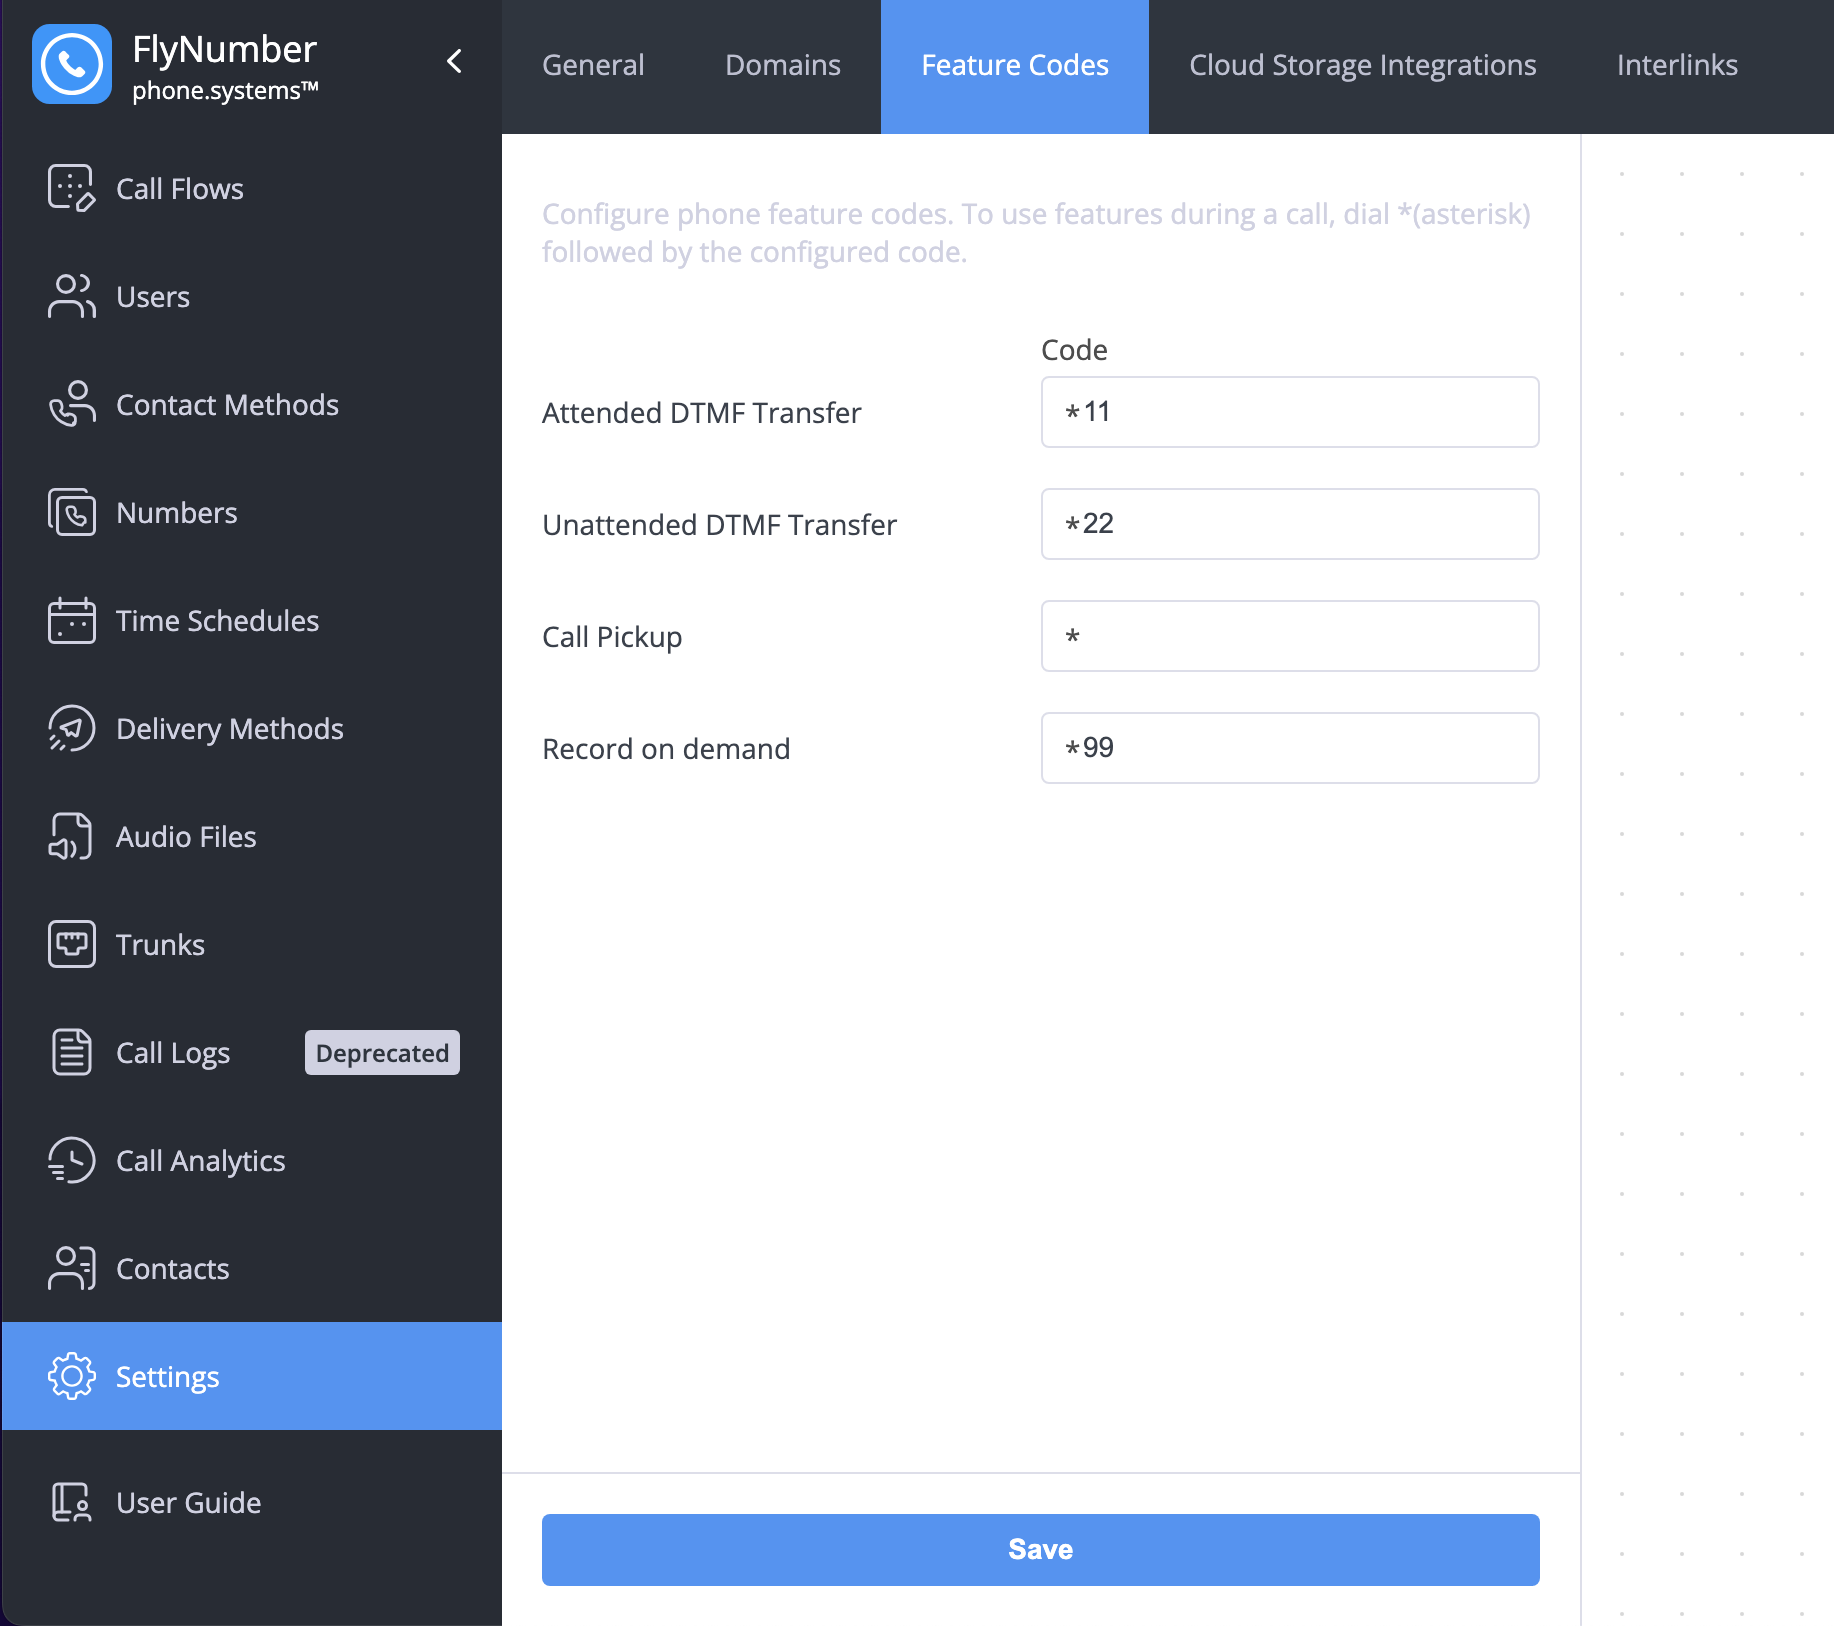Click the FlyNumber phone logo icon

point(72,64)
